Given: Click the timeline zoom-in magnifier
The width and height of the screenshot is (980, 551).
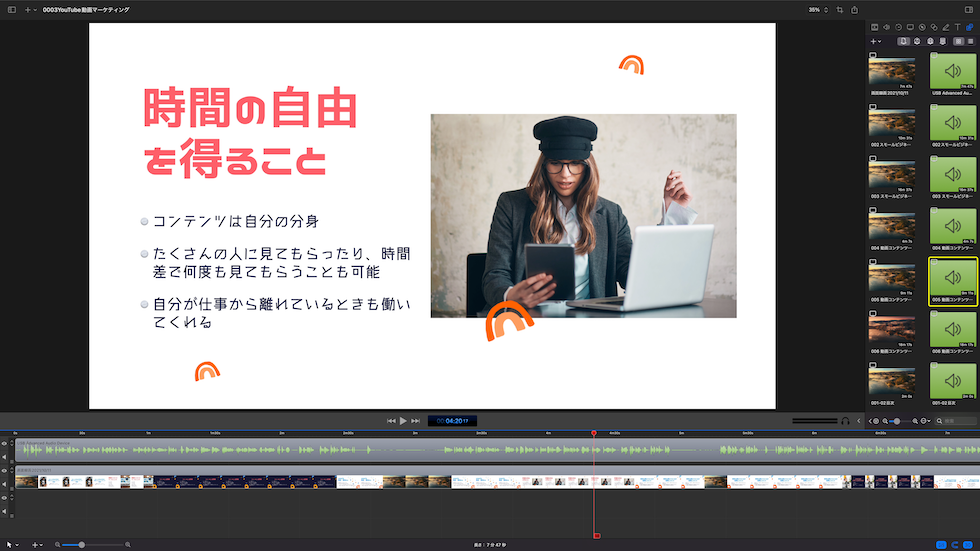Looking at the screenshot, I should (x=128, y=545).
